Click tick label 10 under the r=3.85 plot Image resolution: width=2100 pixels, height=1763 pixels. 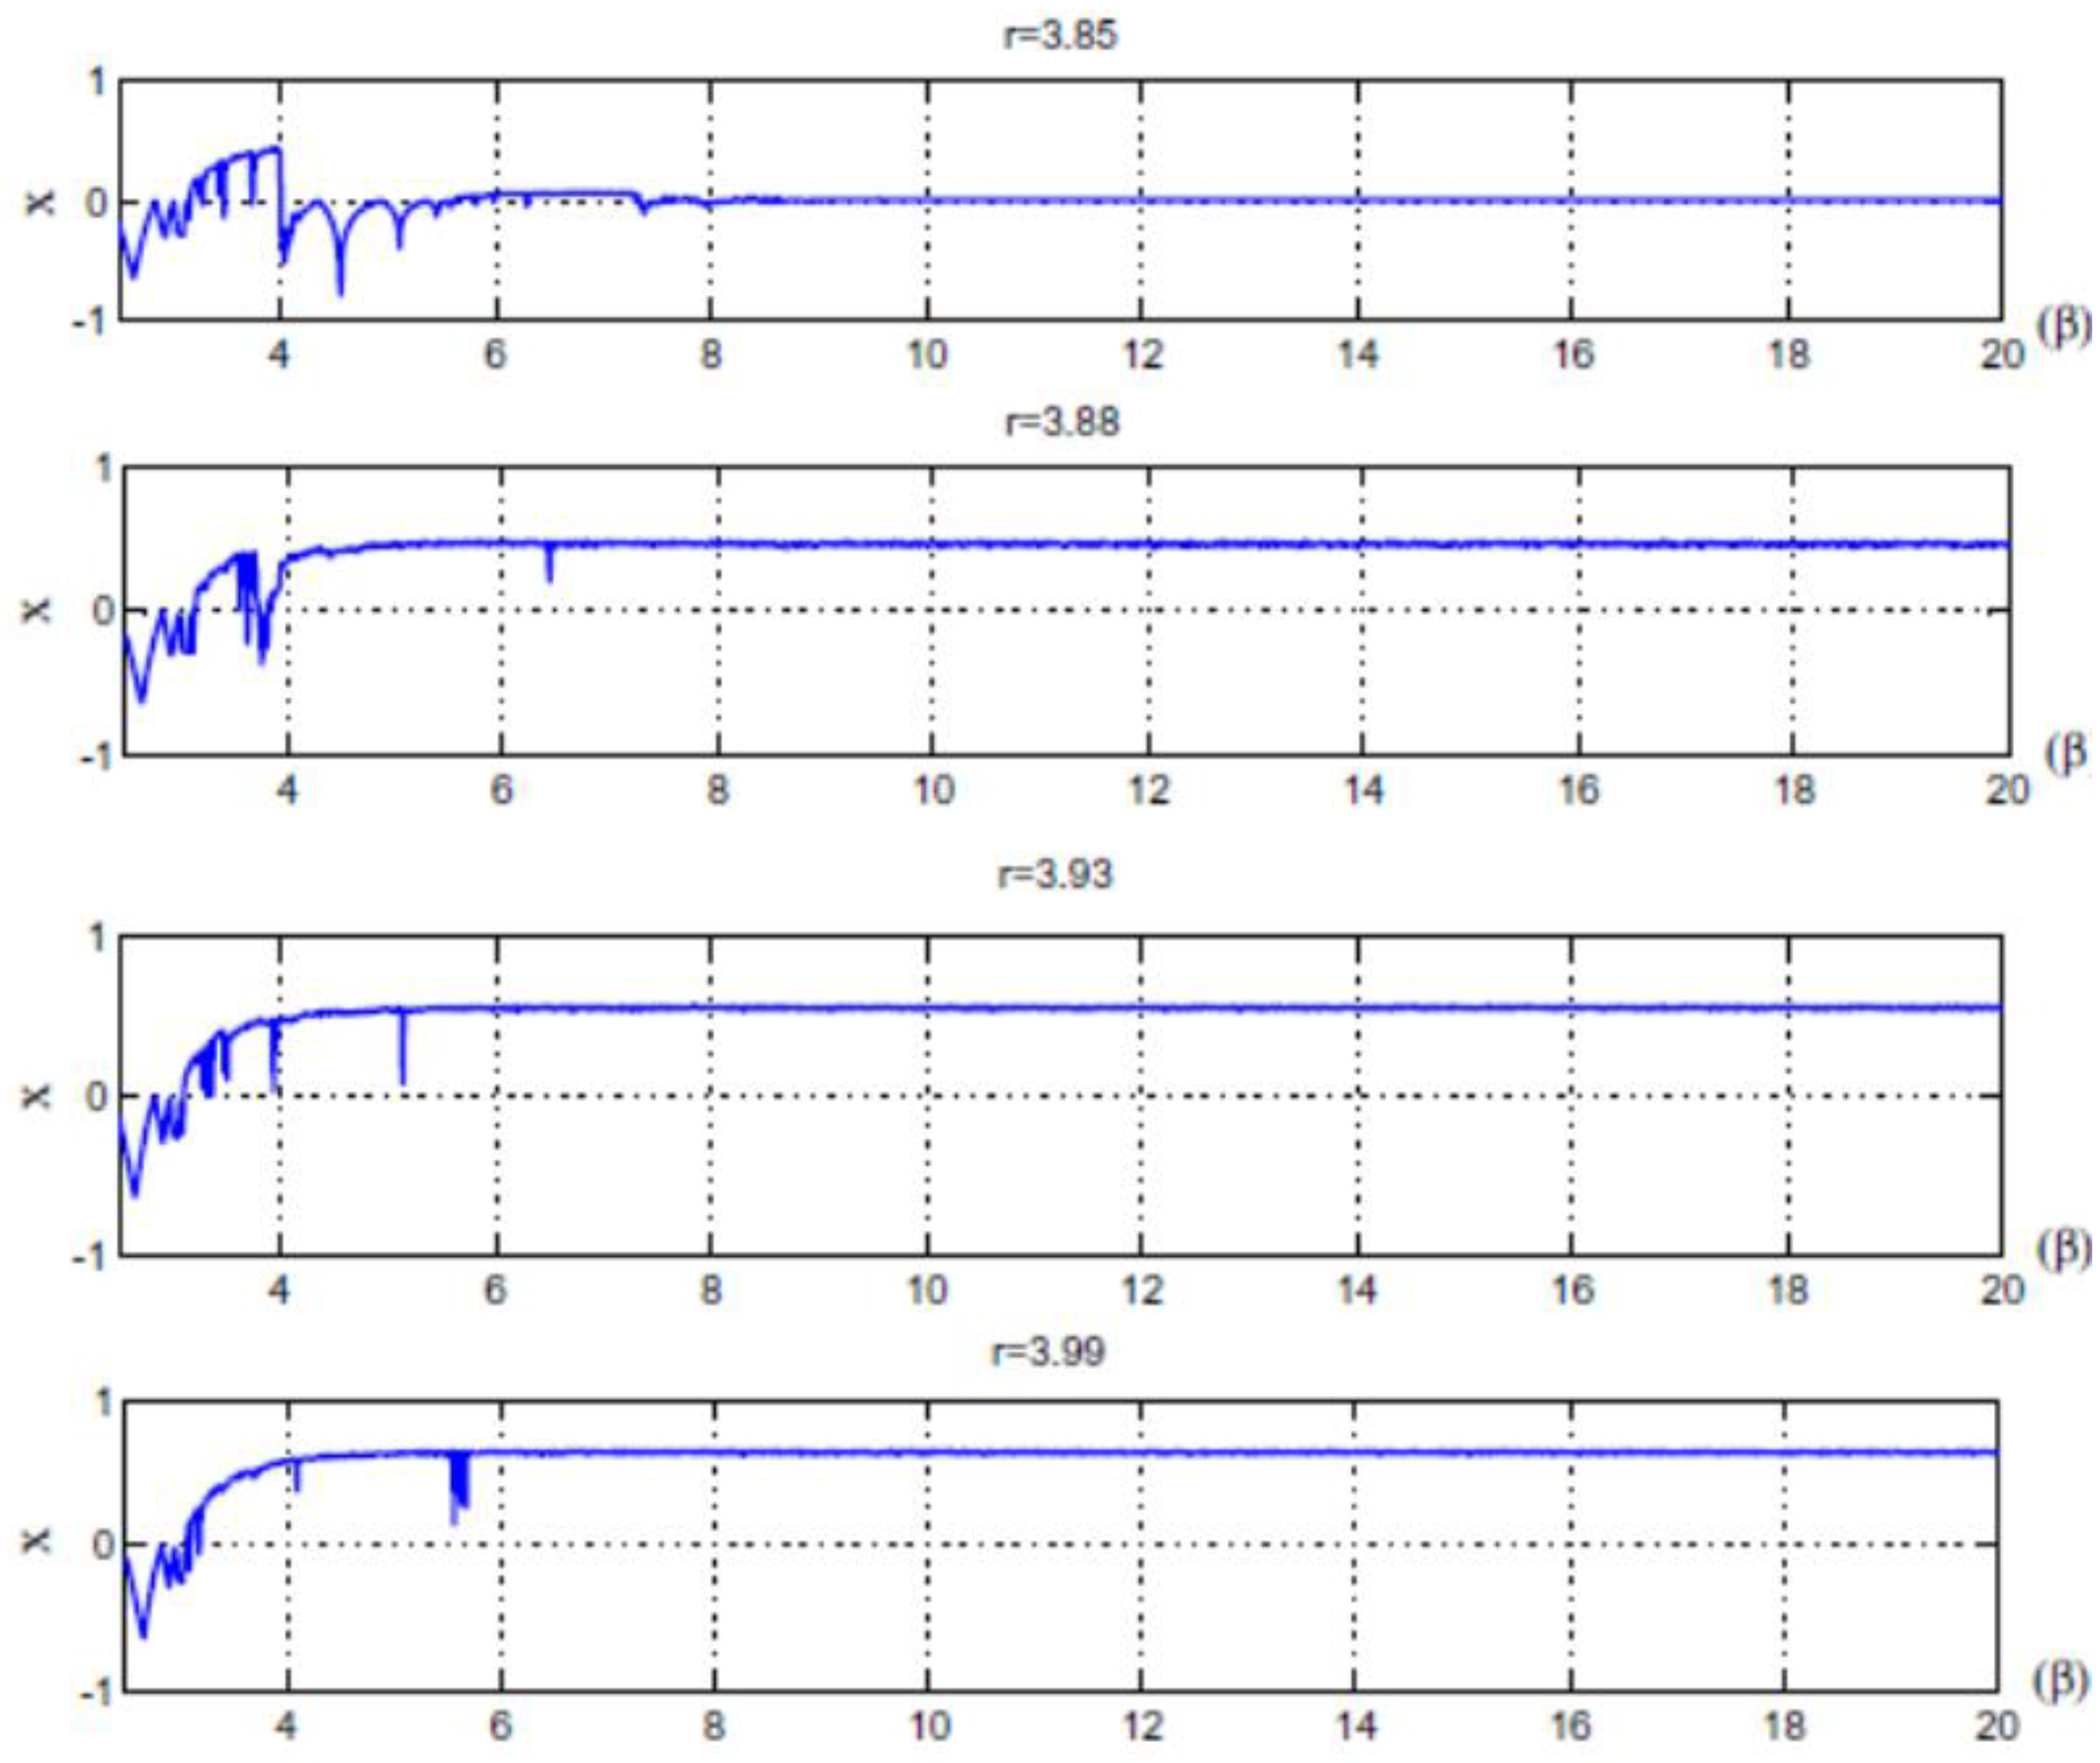pos(927,354)
